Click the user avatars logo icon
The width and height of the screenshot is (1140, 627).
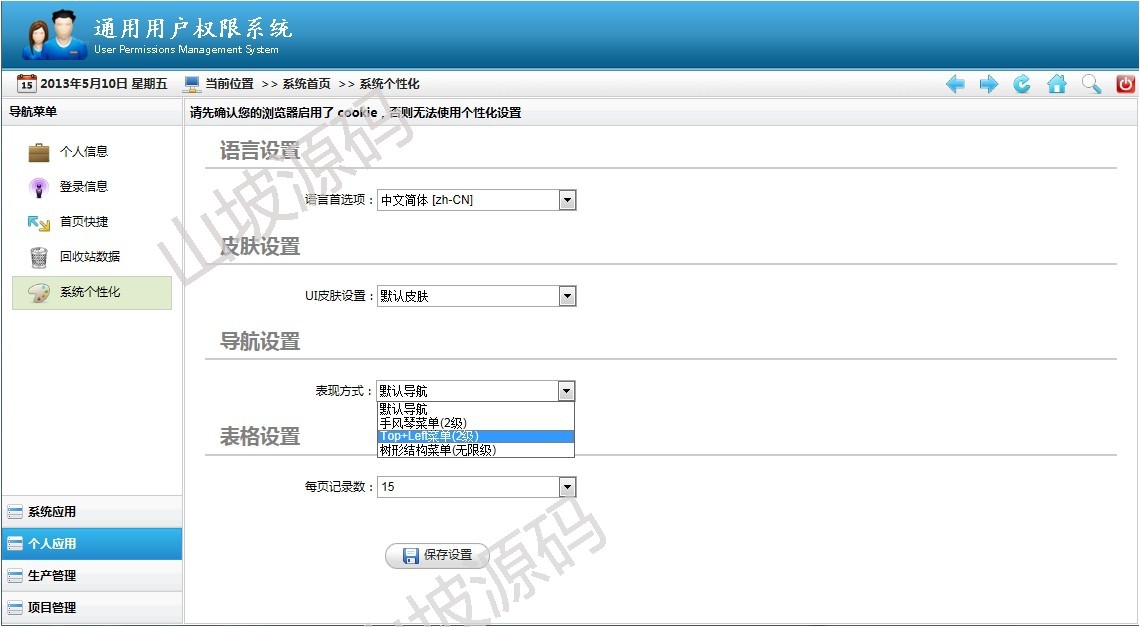pos(54,35)
